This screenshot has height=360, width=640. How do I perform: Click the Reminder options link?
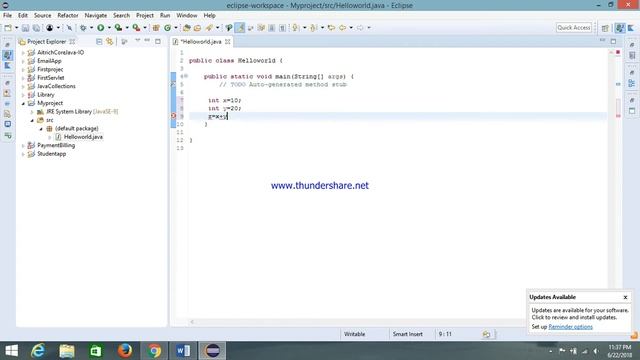tap(570, 327)
